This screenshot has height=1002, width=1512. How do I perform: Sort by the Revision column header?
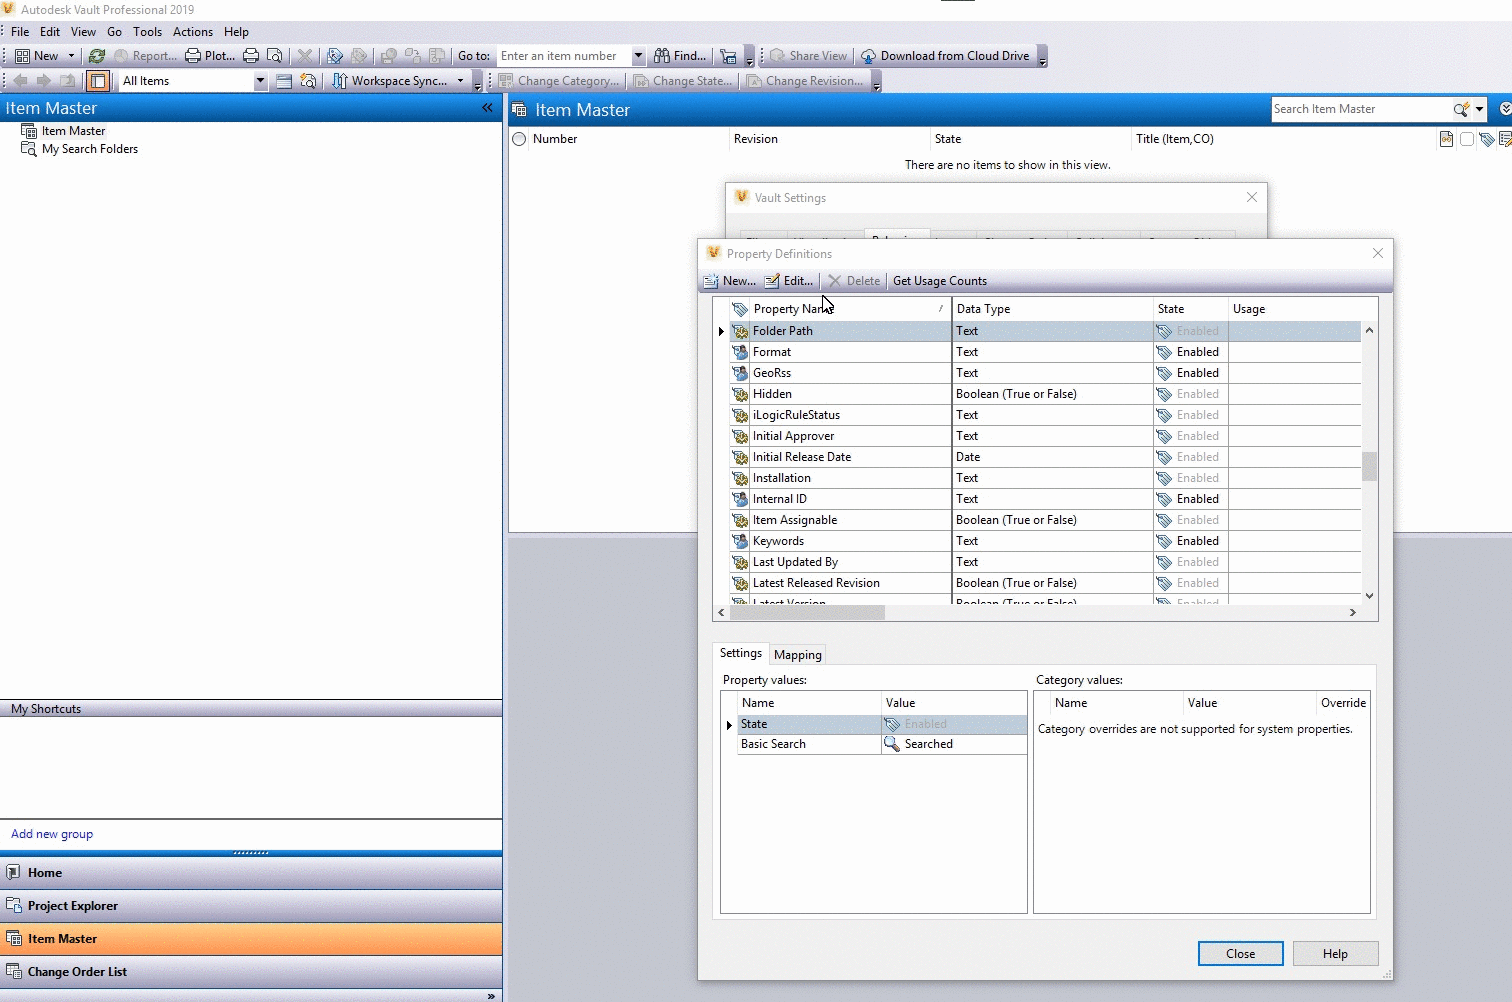coord(829,139)
